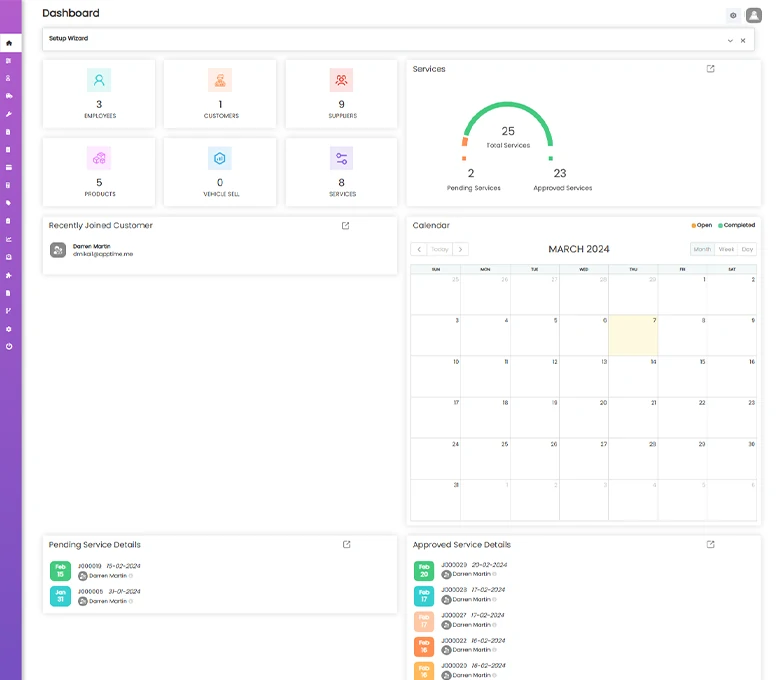Open the Services panel external link icon
The image size is (780, 680).
(x=710, y=69)
